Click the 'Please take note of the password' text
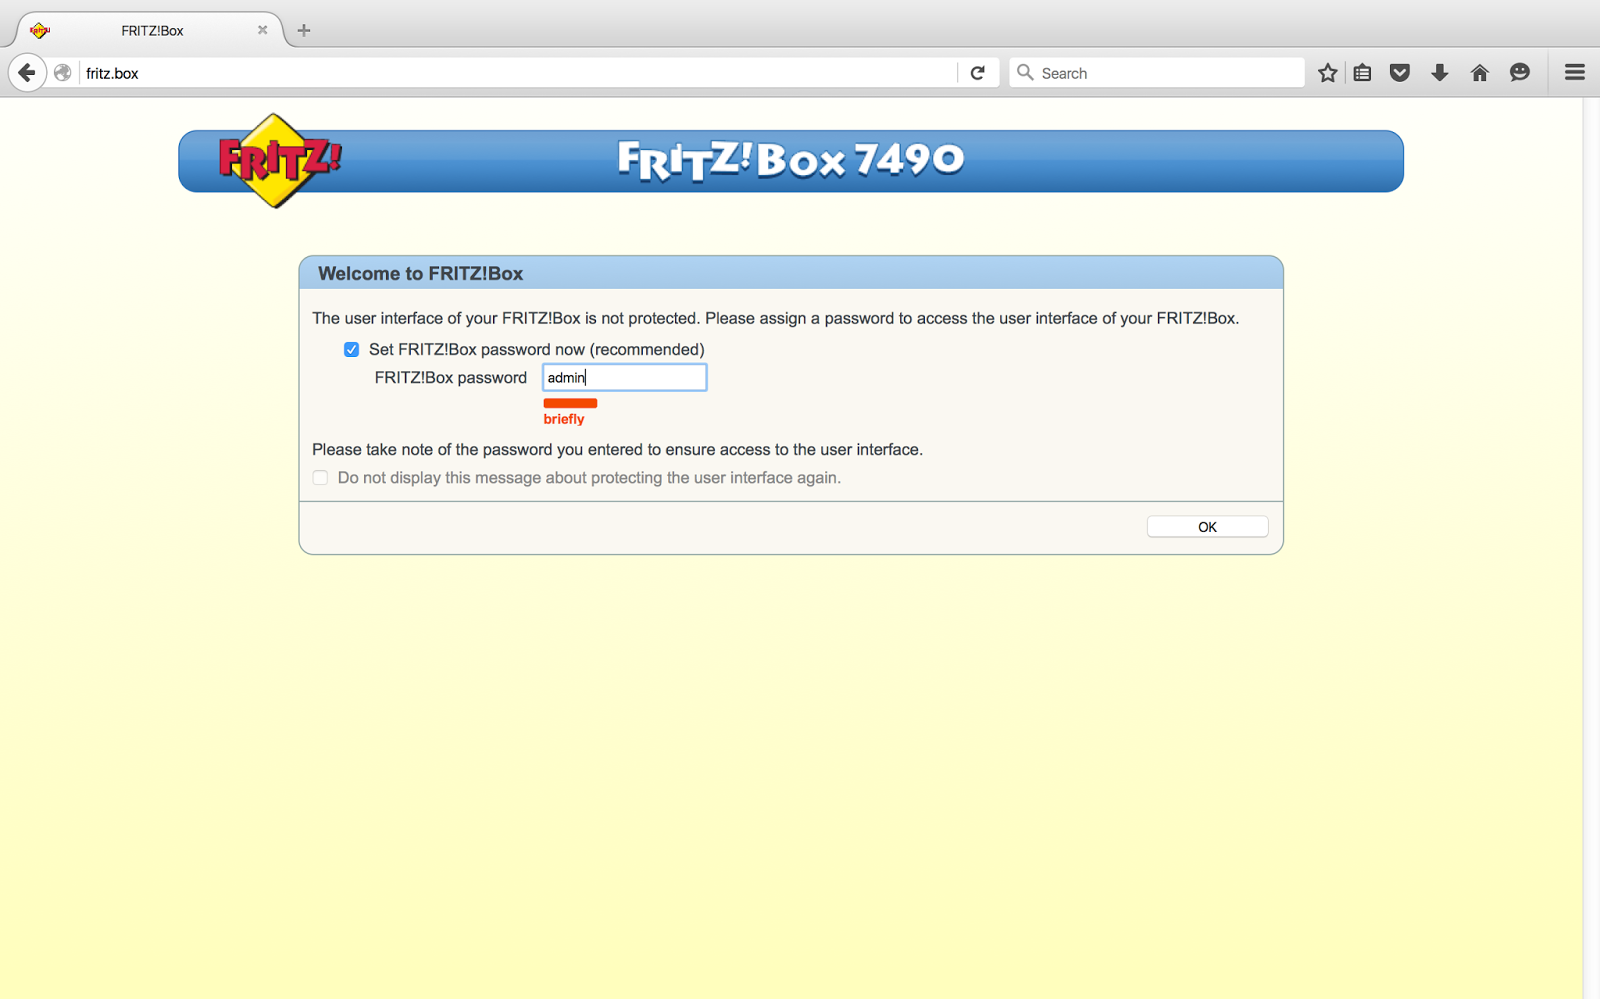This screenshot has width=1600, height=999. pyautogui.click(x=617, y=450)
